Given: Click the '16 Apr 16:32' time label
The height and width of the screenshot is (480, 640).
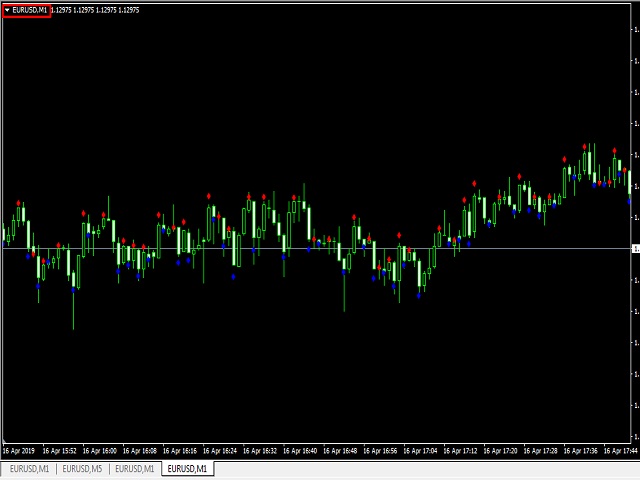Looking at the screenshot, I should [x=260, y=451].
